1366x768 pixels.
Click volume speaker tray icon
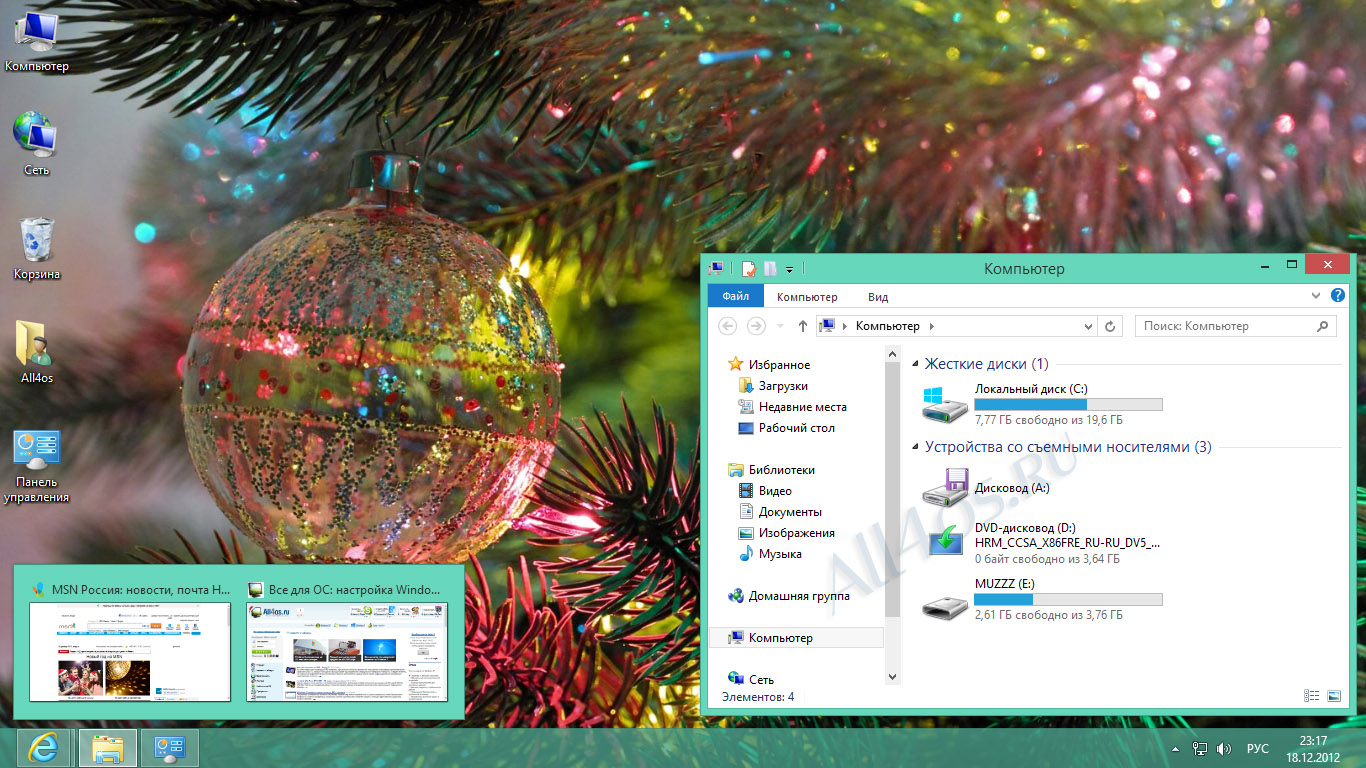(x=1223, y=749)
